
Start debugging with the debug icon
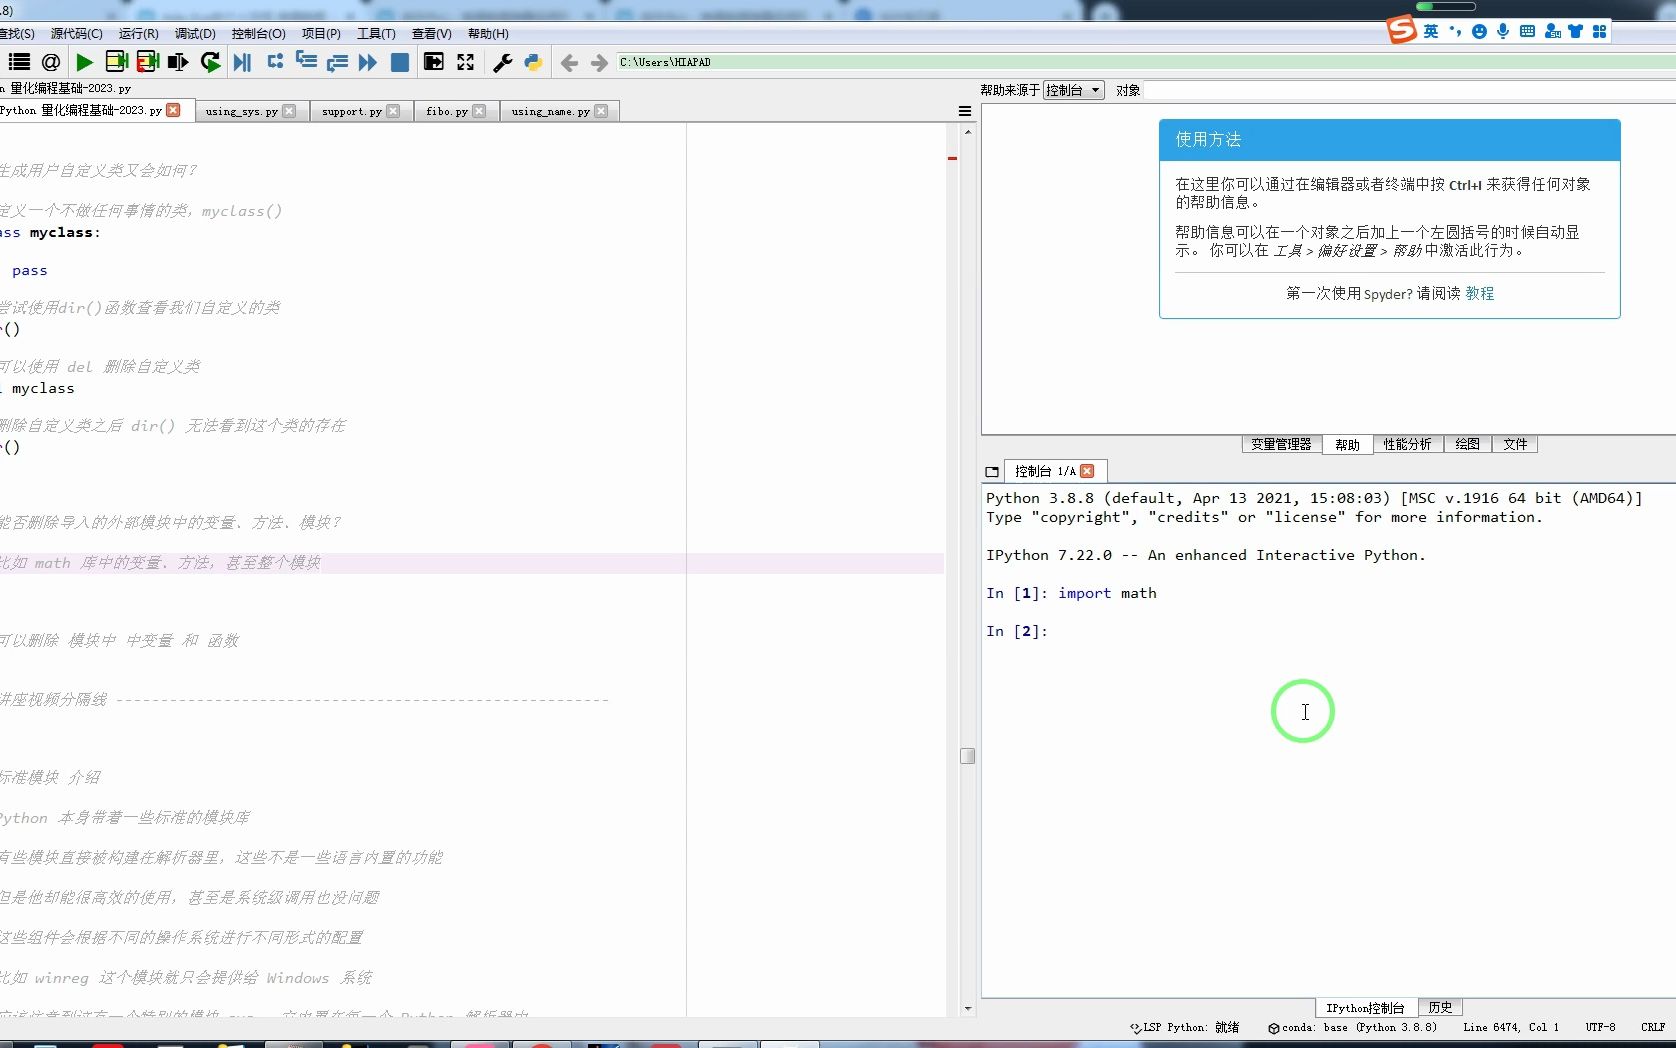pos(242,62)
